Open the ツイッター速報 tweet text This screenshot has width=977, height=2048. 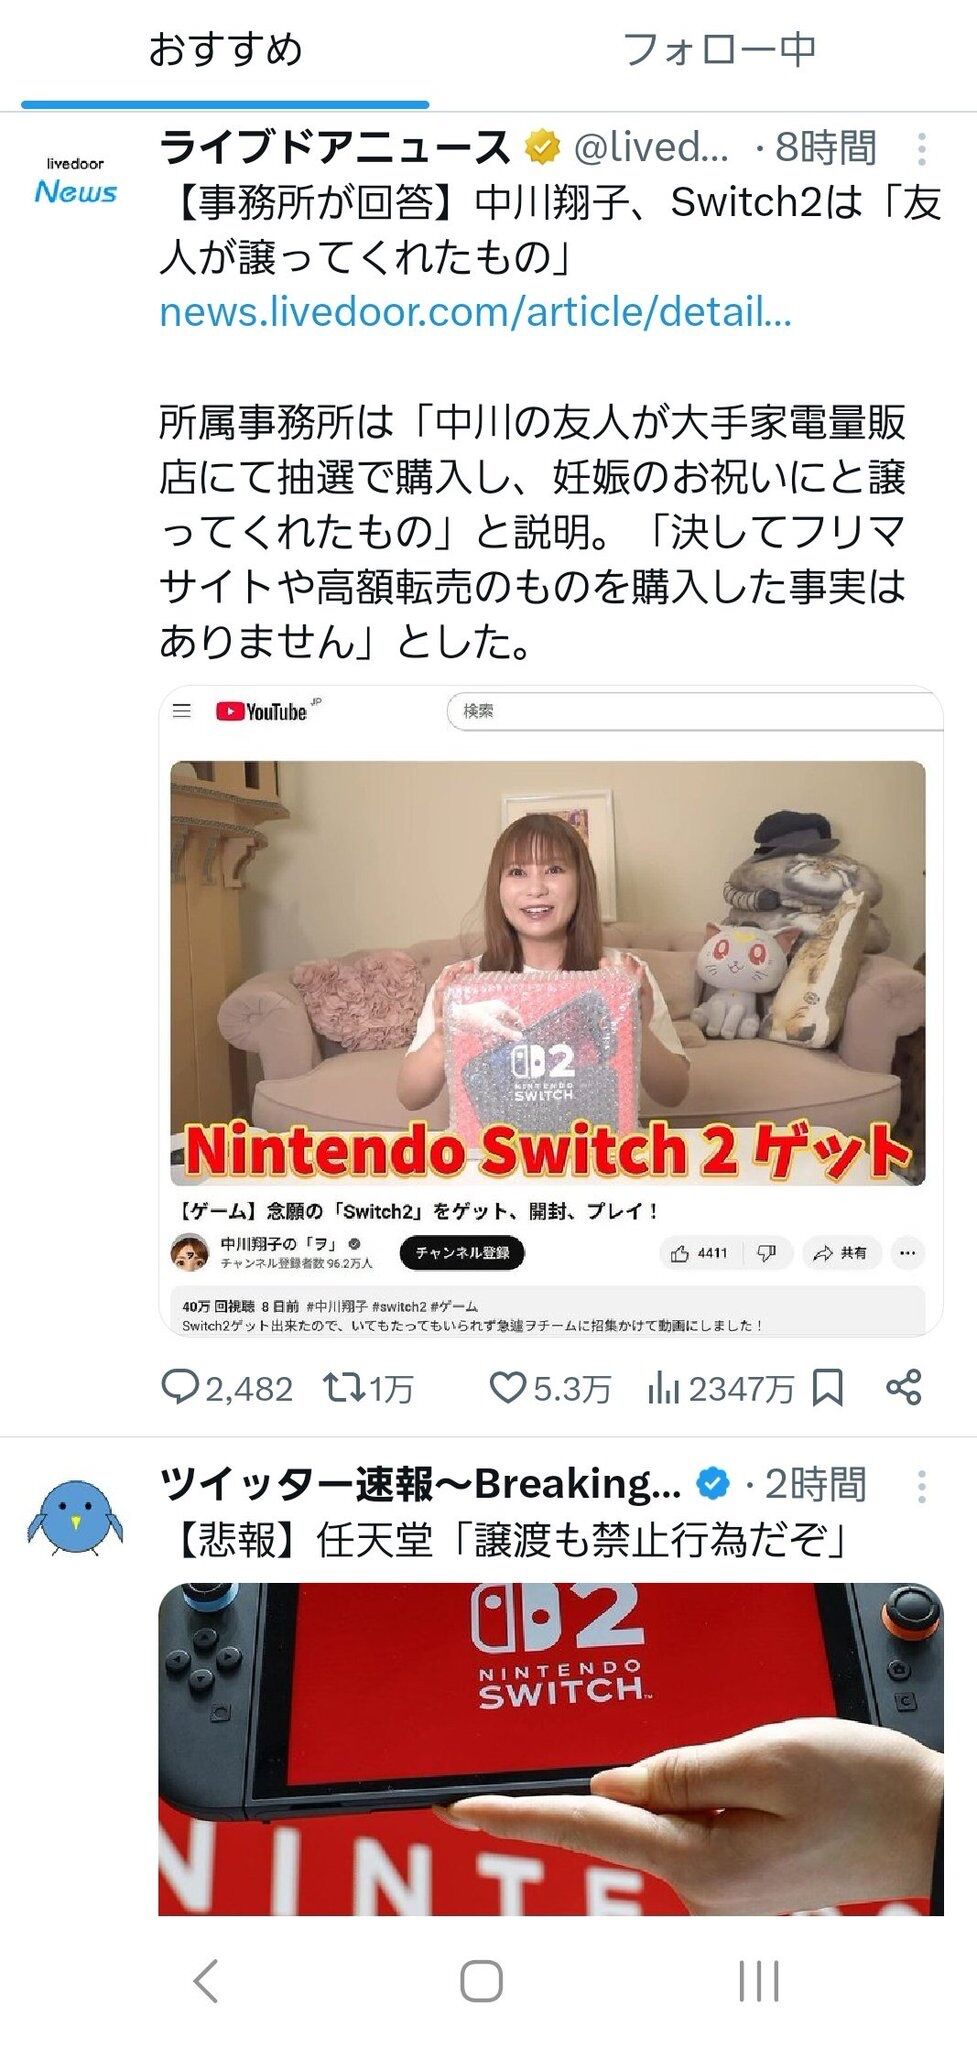click(x=506, y=1541)
